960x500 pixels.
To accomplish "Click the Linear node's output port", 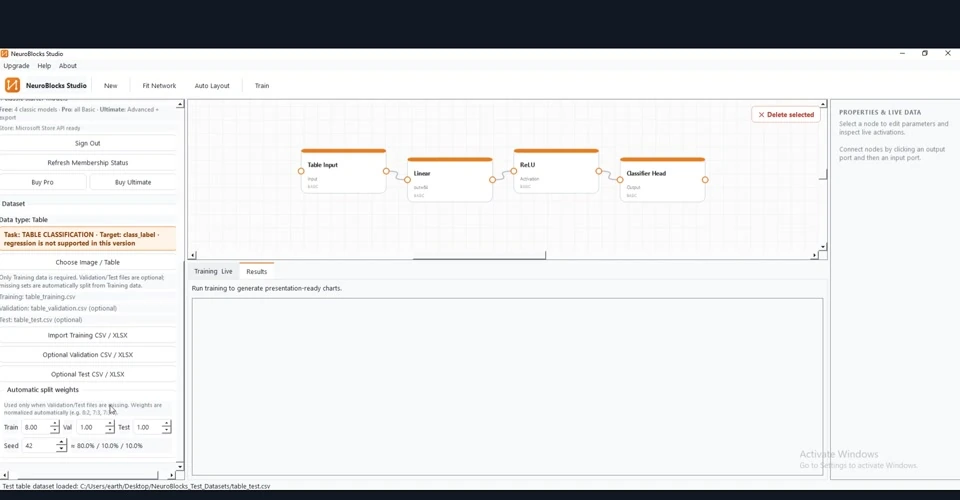I will click(492, 180).
